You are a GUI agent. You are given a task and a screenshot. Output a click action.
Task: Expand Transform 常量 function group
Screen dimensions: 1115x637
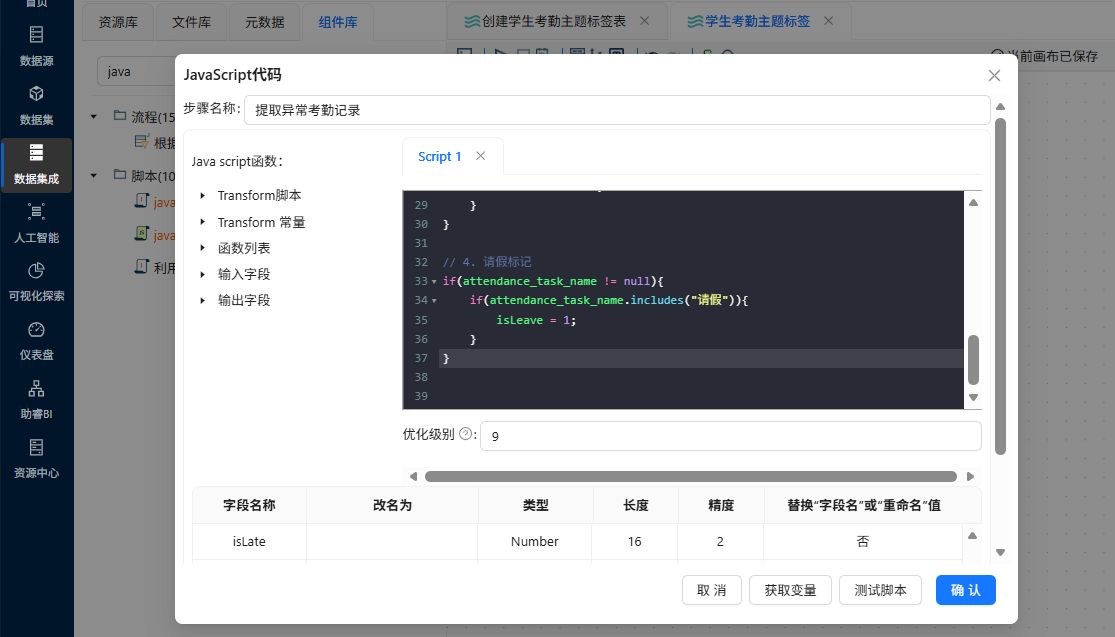(x=203, y=223)
